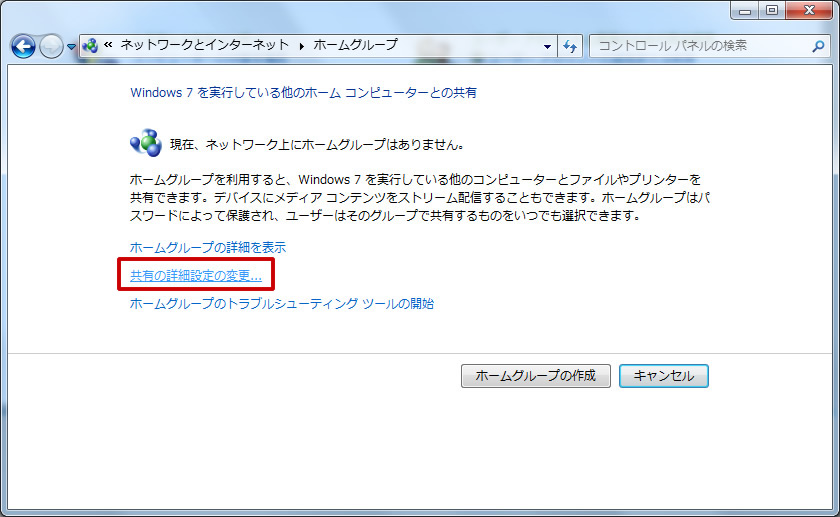Click the HomeGroup icon in address bar

point(90,46)
